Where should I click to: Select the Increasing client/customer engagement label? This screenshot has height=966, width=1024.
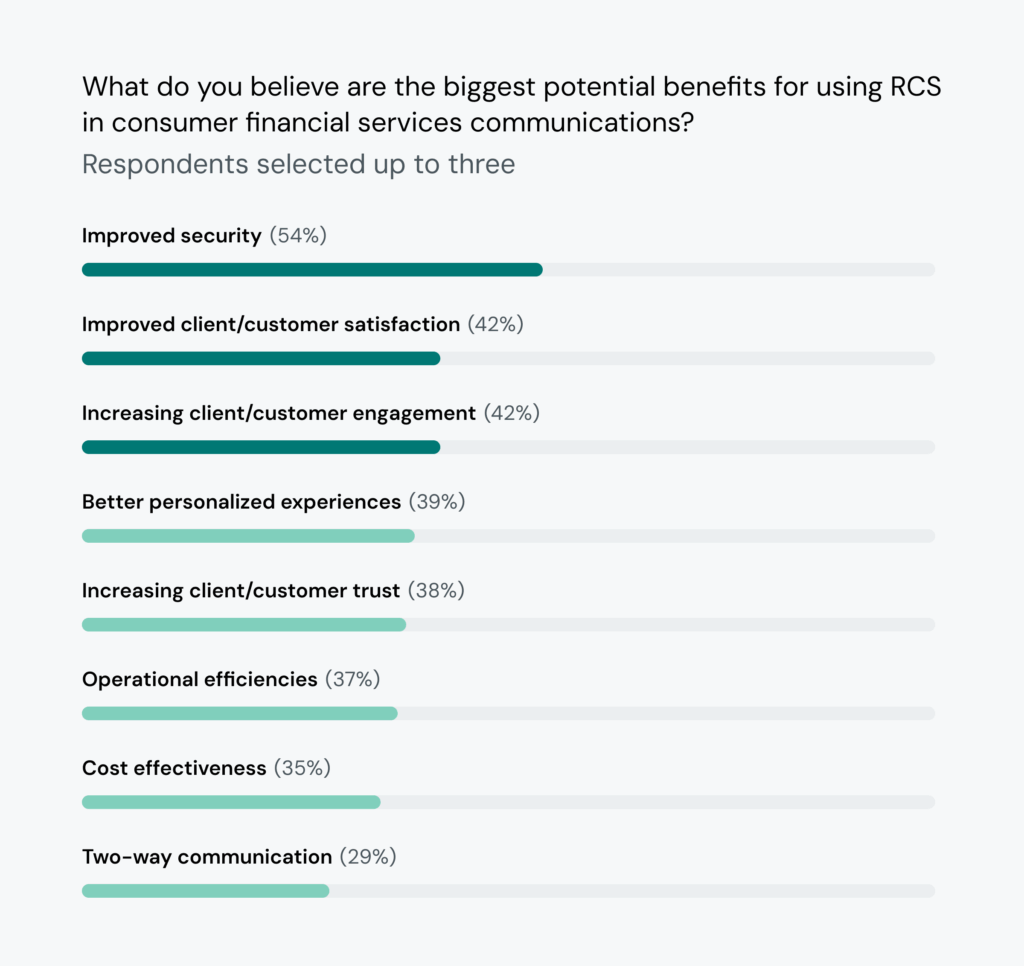click(x=279, y=413)
